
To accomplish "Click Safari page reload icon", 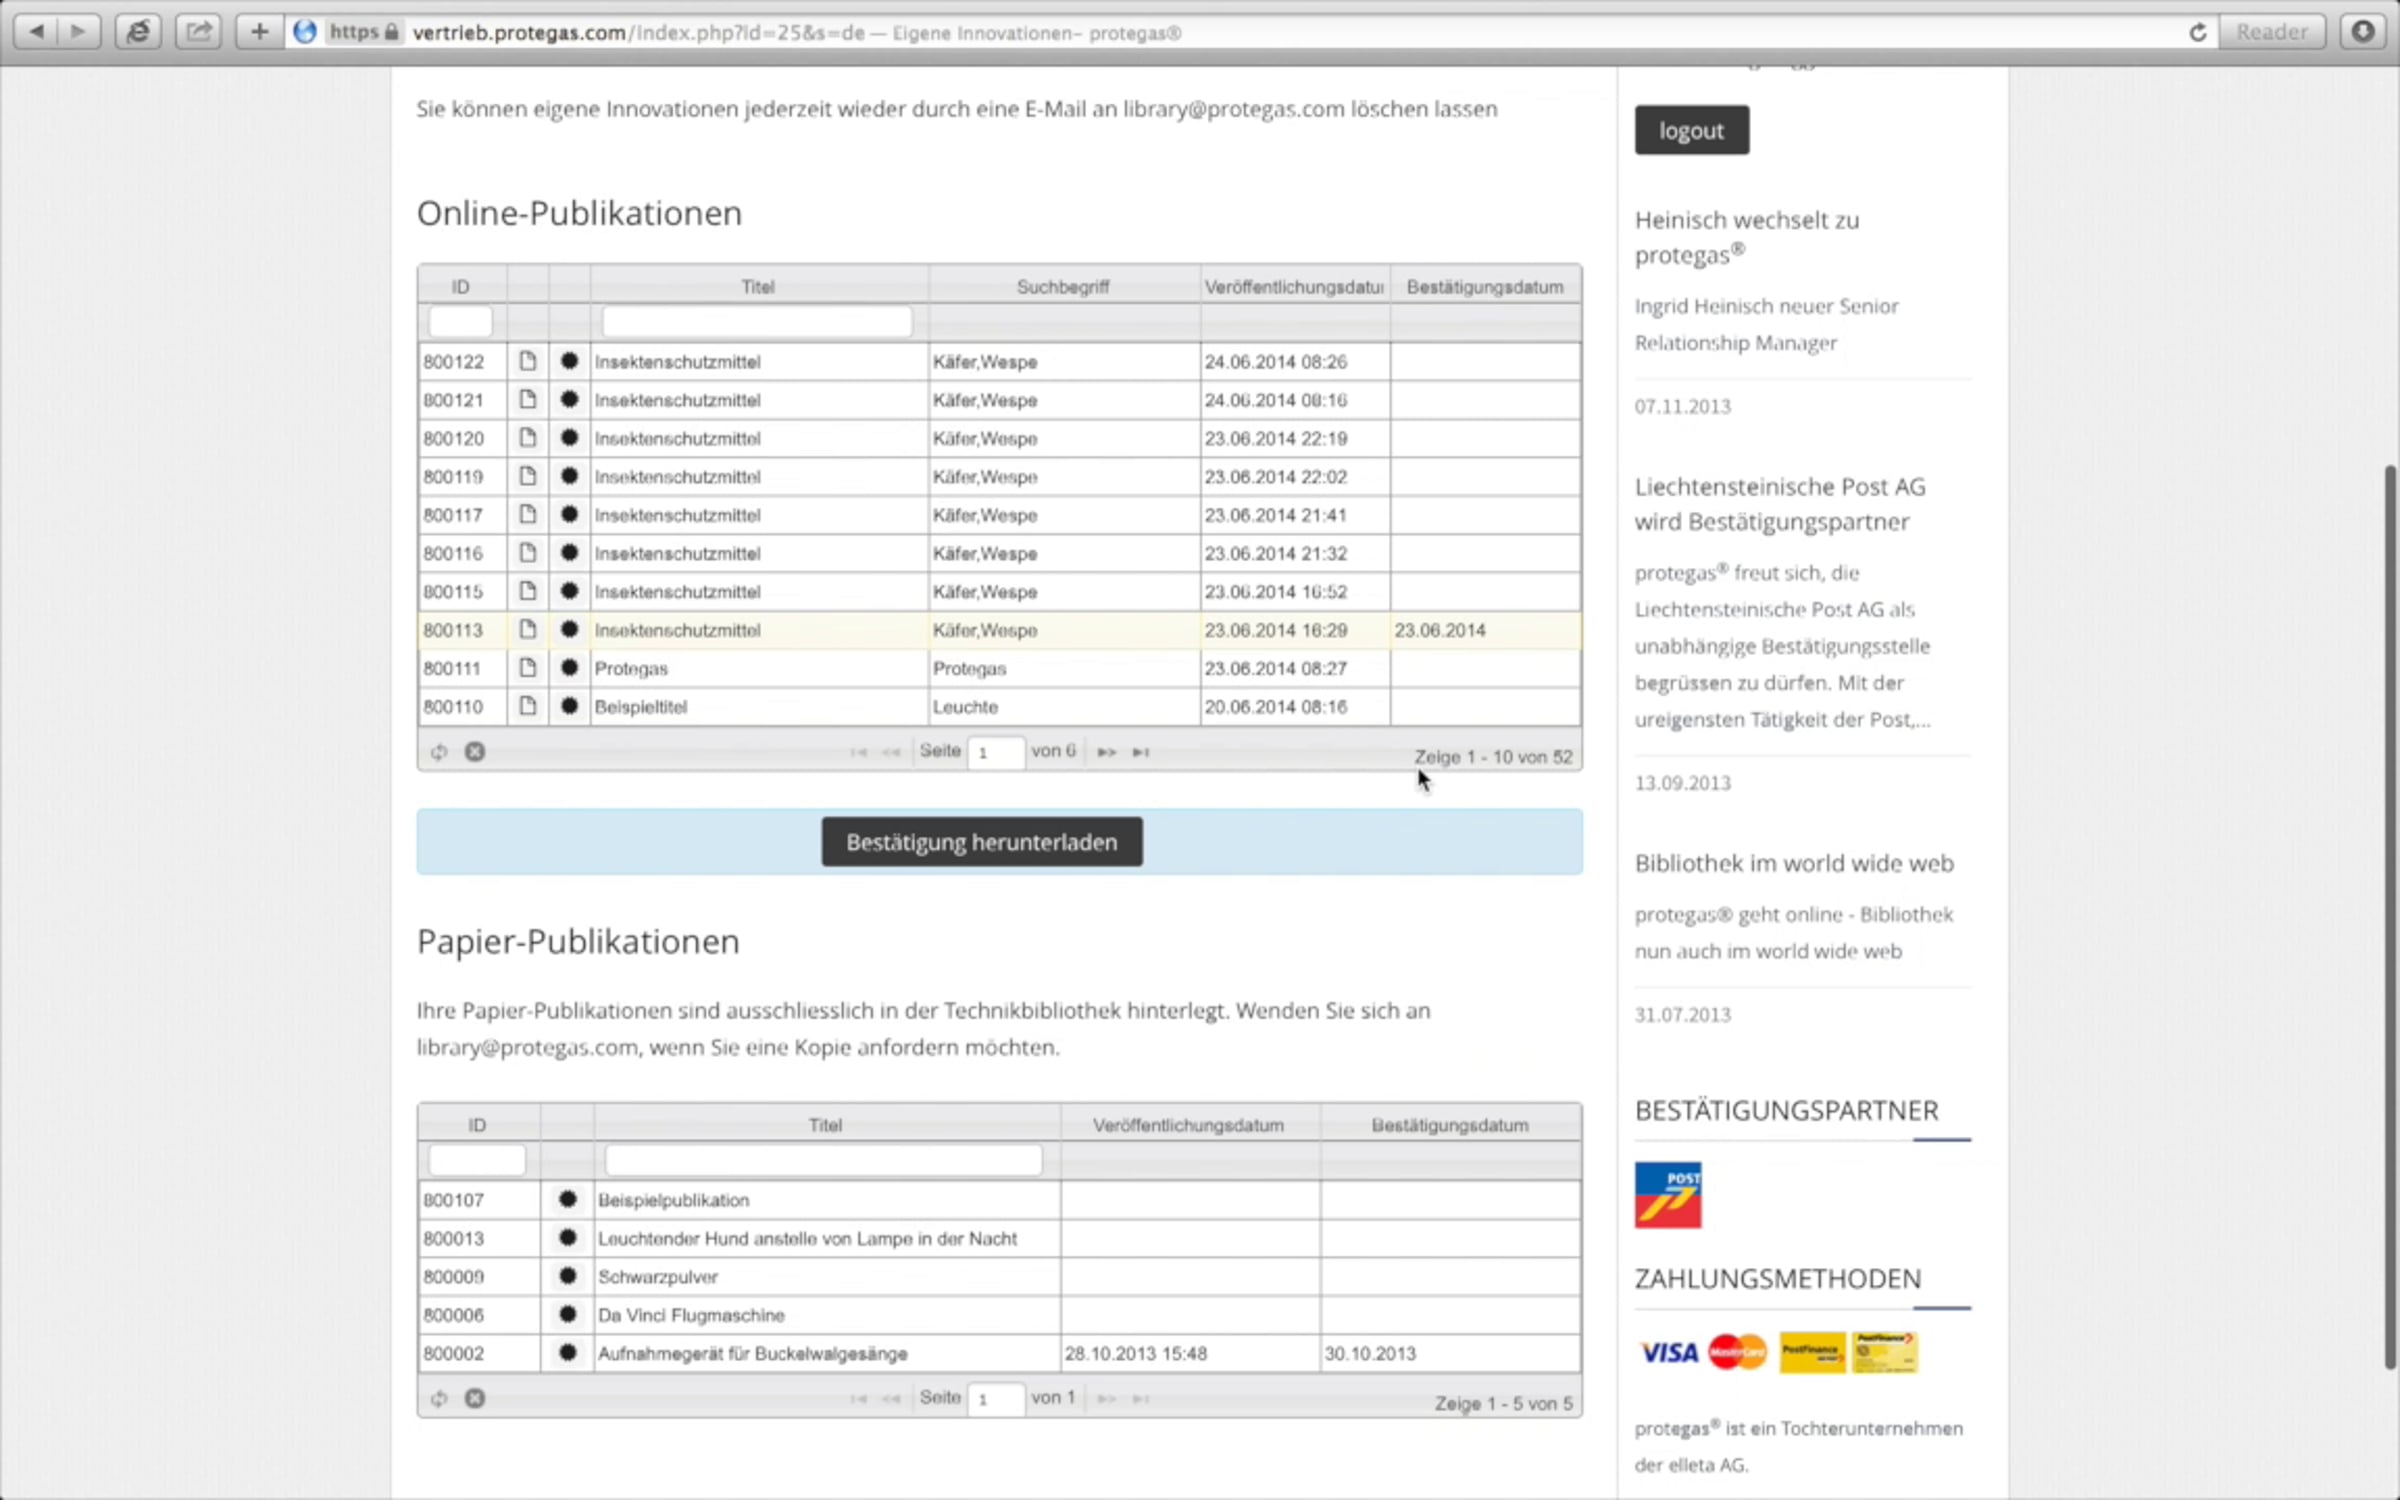I will tap(2197, 32).
